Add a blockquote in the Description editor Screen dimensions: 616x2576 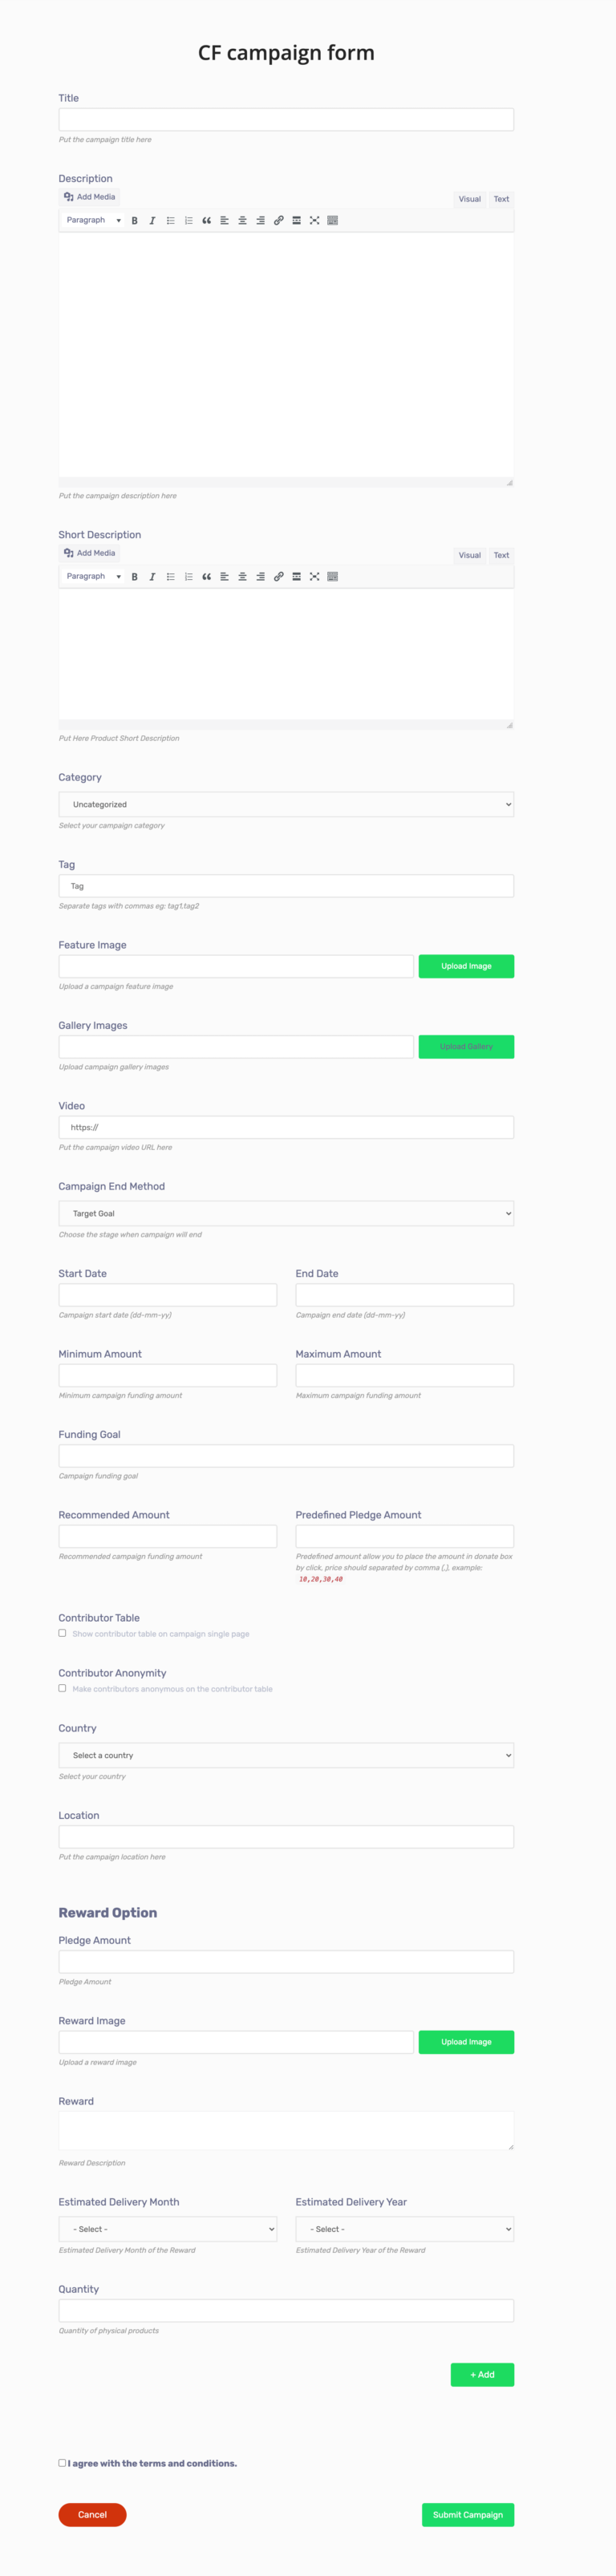[x=207, y=220]
